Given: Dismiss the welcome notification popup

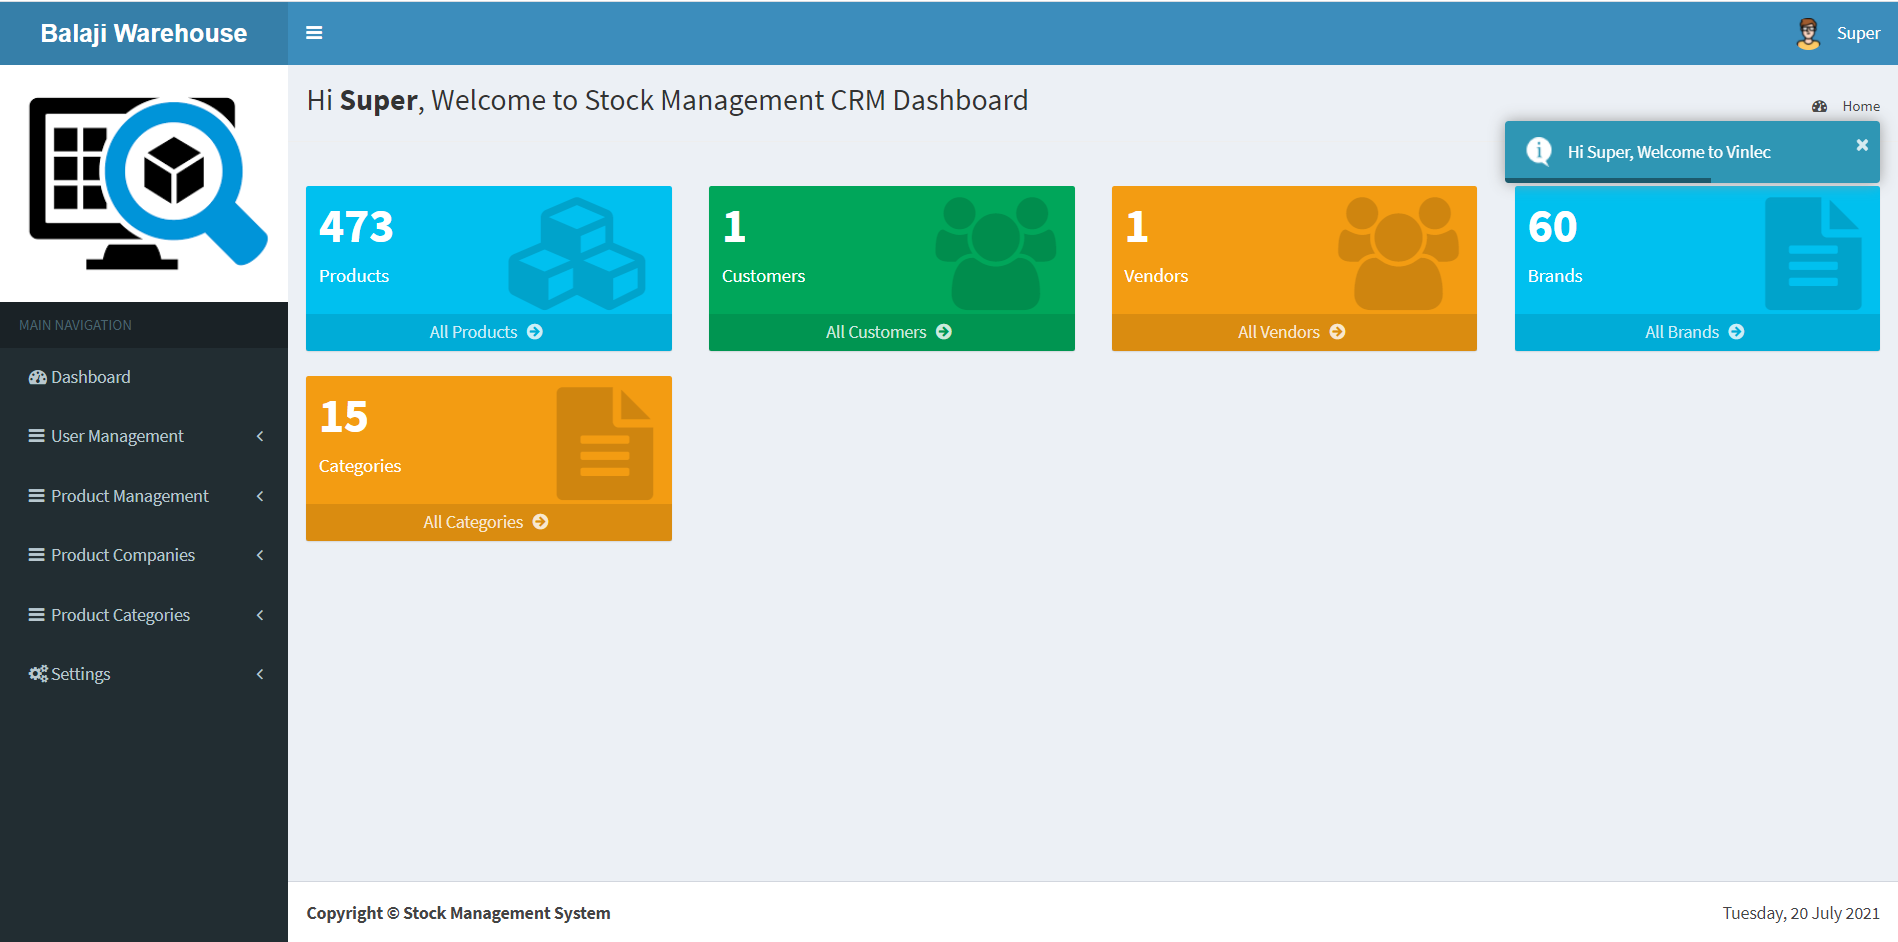Looking at the screenshot, I should [1862, 145].
